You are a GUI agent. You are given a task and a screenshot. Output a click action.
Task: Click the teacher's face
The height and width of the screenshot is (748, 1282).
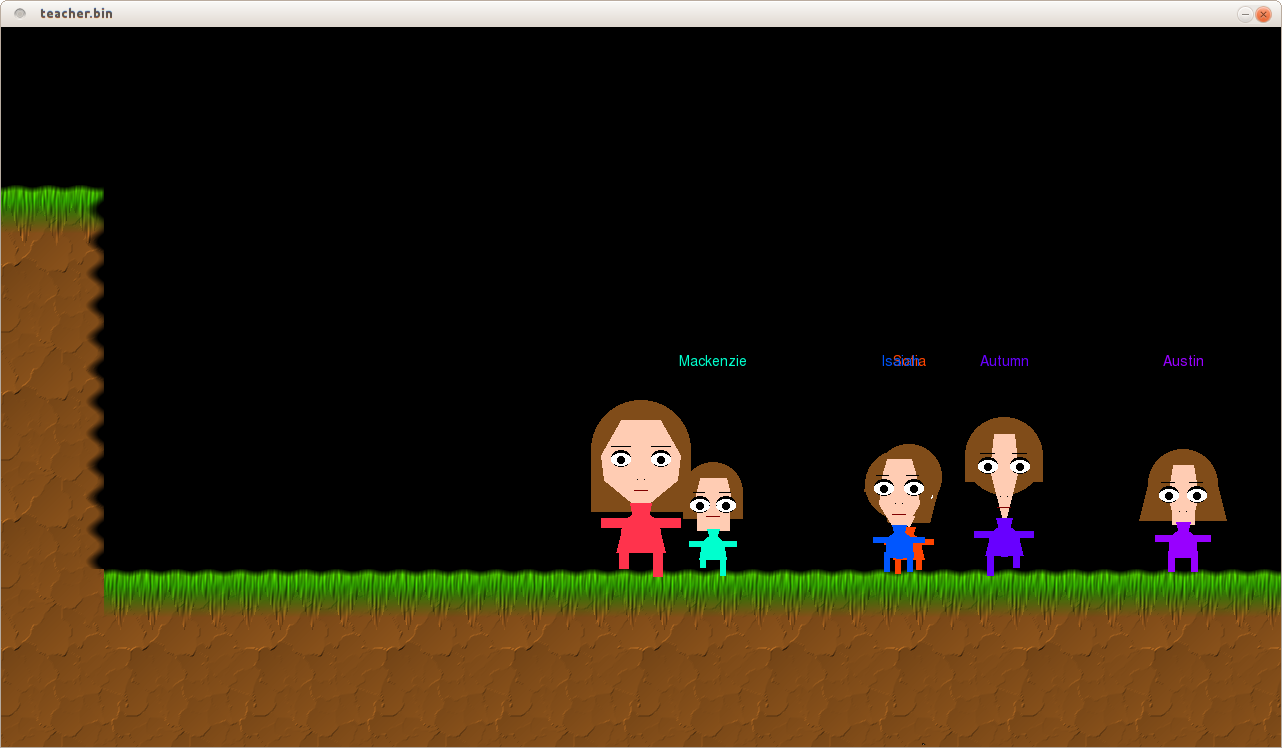click(x=640, y=462)
